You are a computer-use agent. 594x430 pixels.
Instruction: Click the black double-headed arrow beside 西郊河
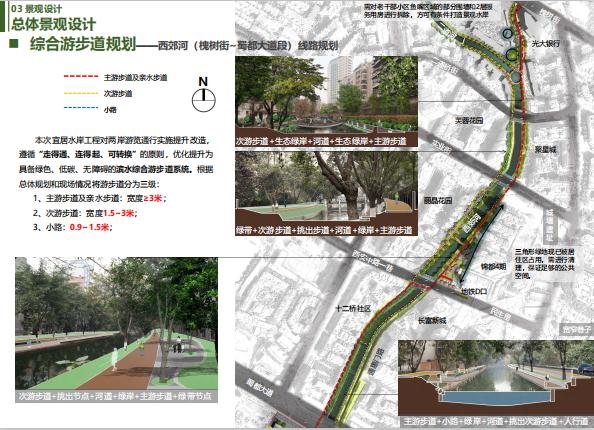point(484,243)
